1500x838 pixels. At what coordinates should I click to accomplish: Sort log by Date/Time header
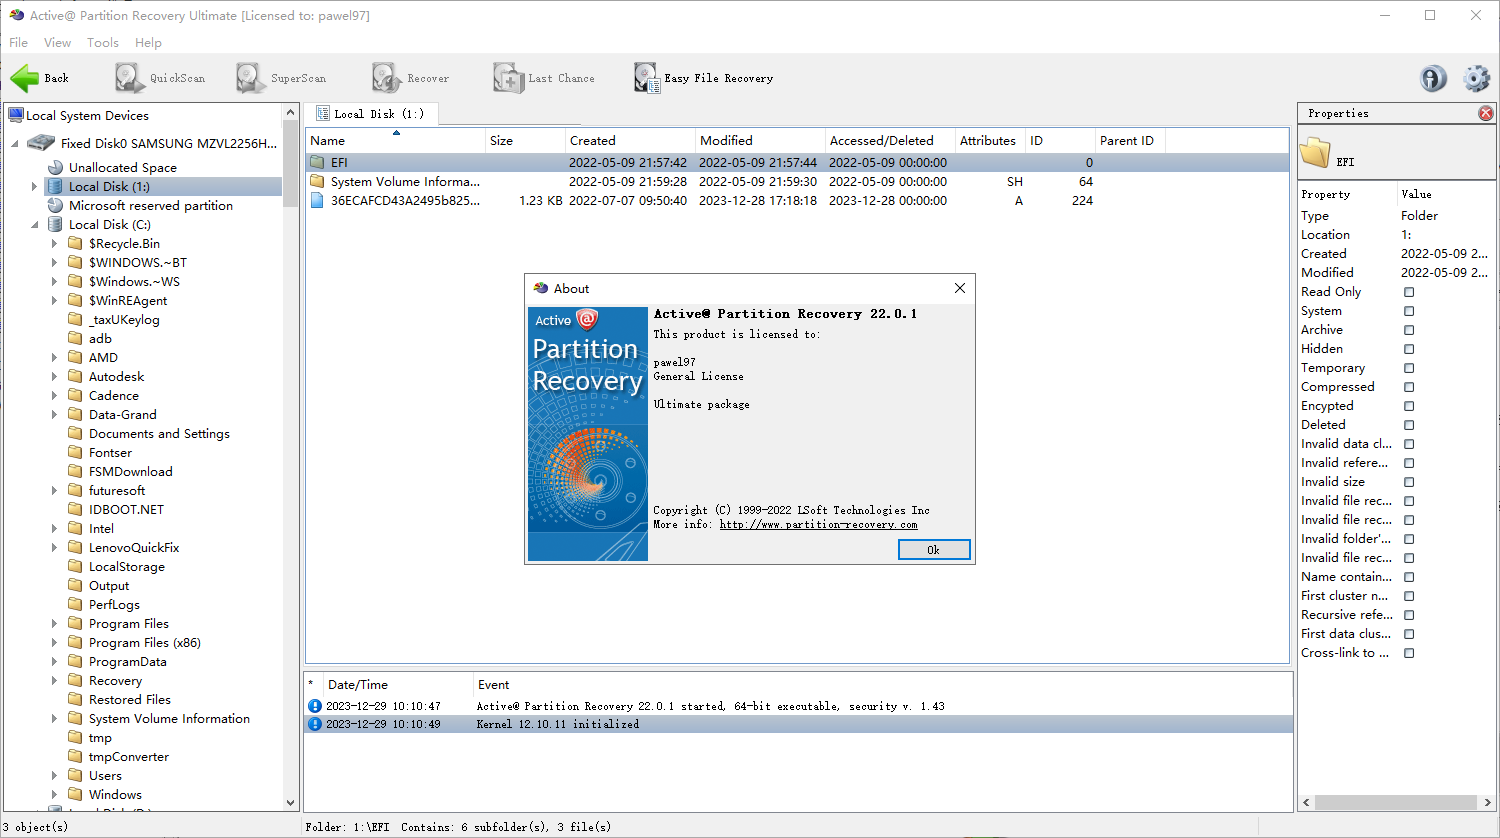(398, 685)
